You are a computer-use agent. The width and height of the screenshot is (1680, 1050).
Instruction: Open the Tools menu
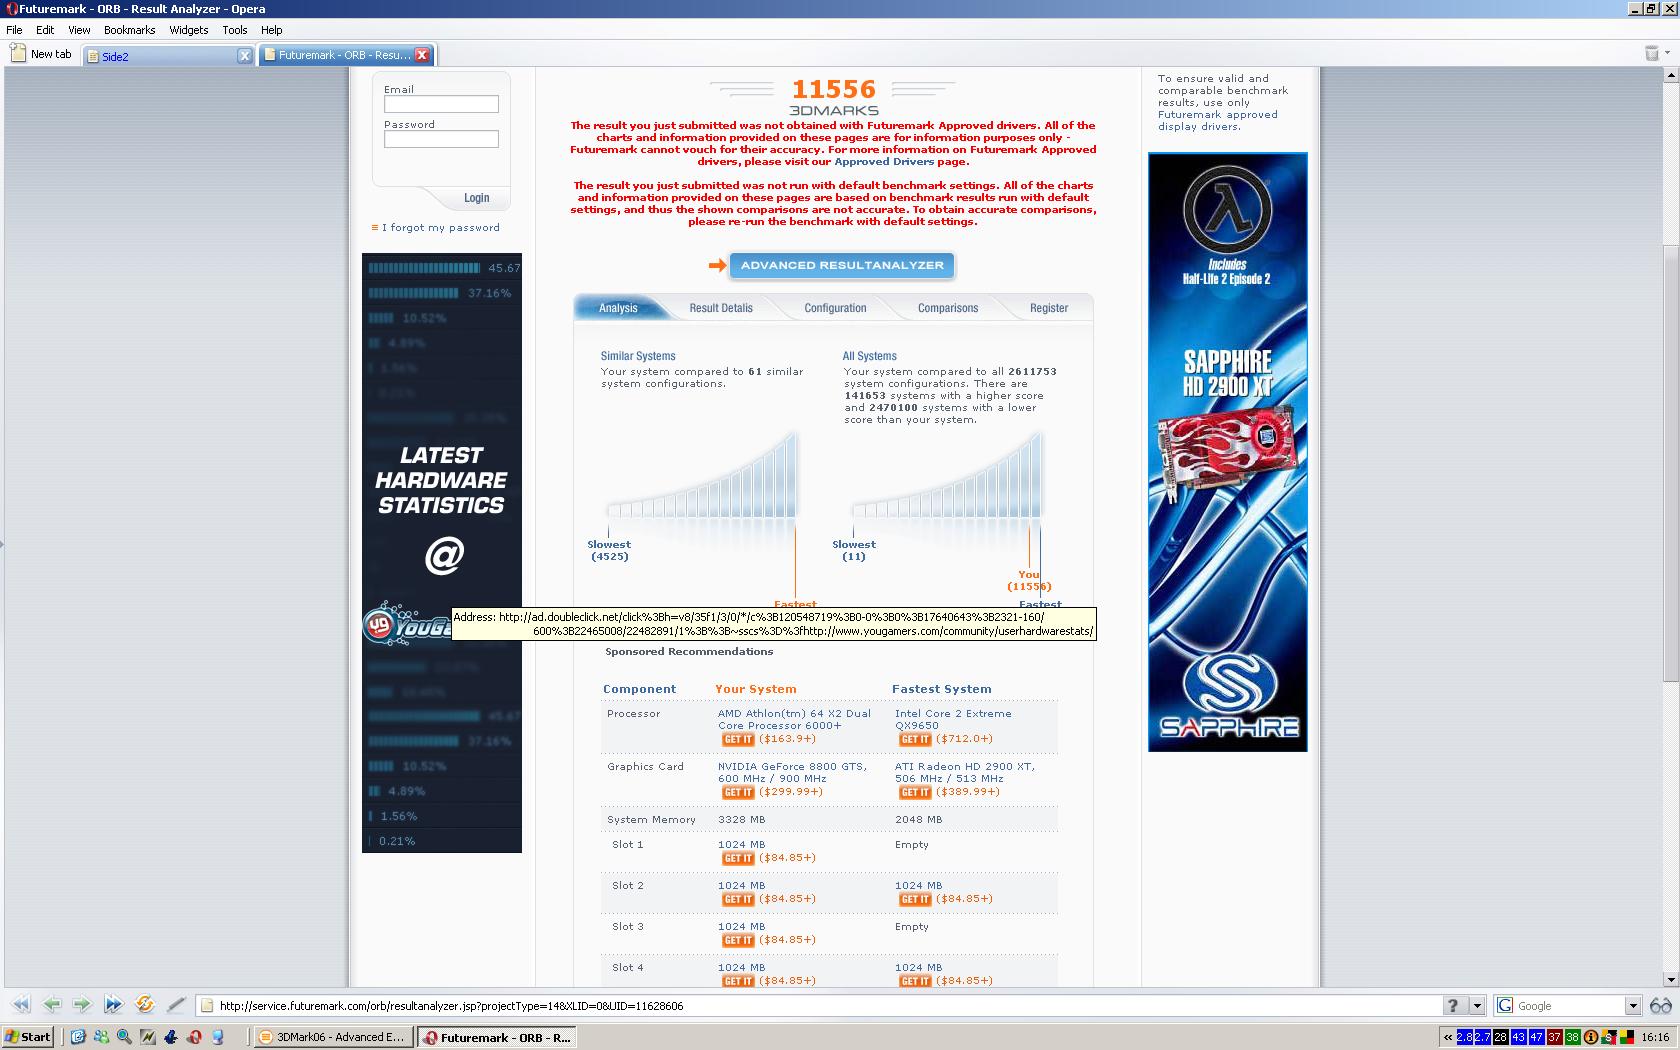coord(235,30)
